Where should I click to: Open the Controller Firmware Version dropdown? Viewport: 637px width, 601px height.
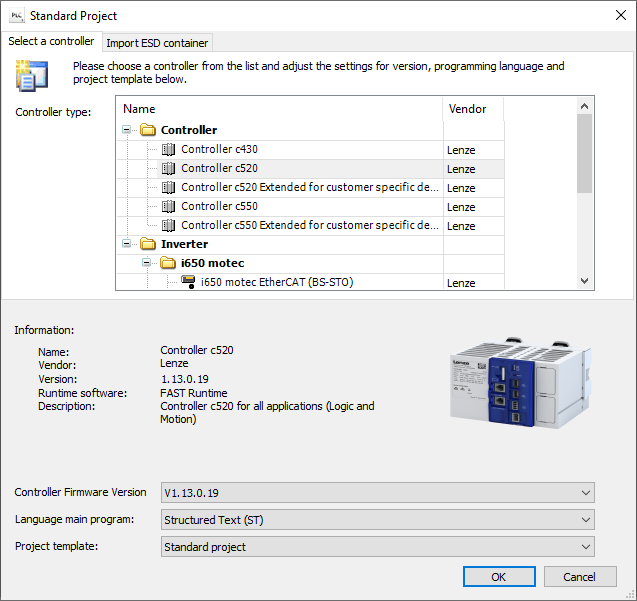pyautogui.click(x=377, y=493)
